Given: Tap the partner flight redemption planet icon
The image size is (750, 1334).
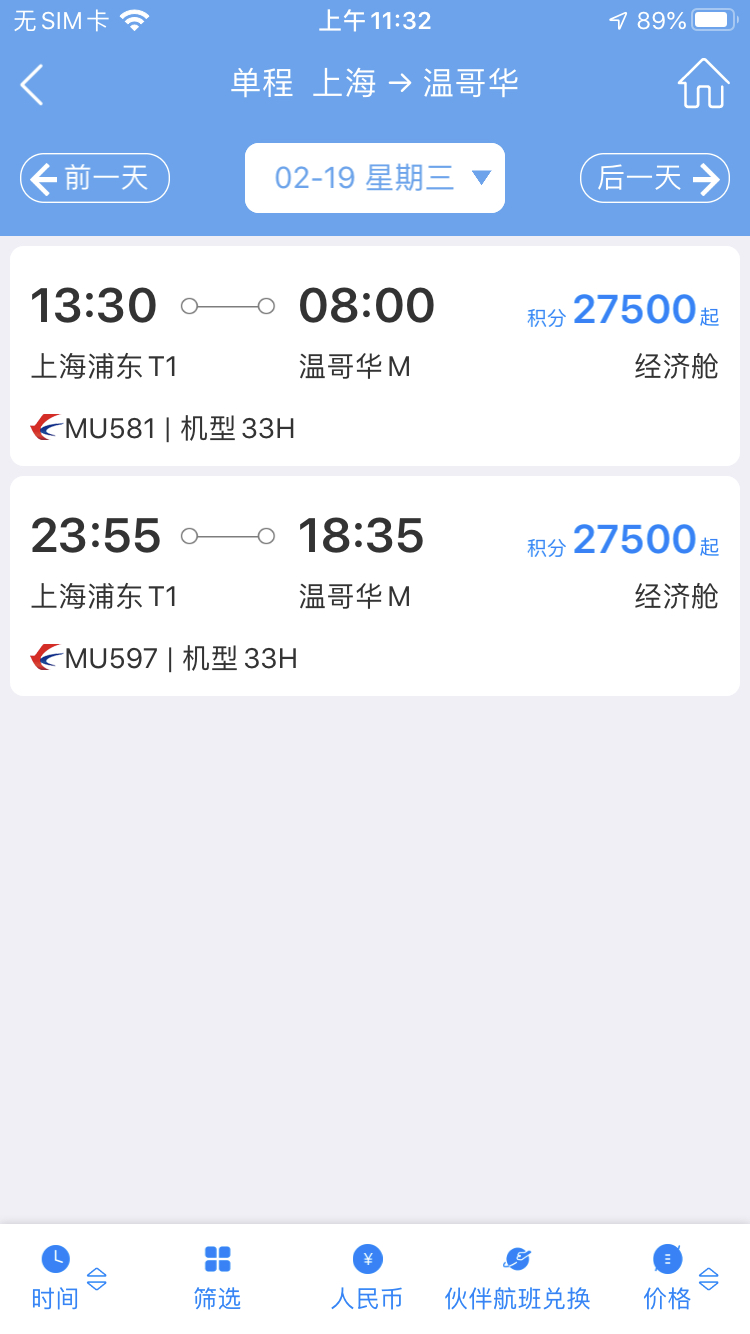Looking at the screenshot, I should [517, 1258].
